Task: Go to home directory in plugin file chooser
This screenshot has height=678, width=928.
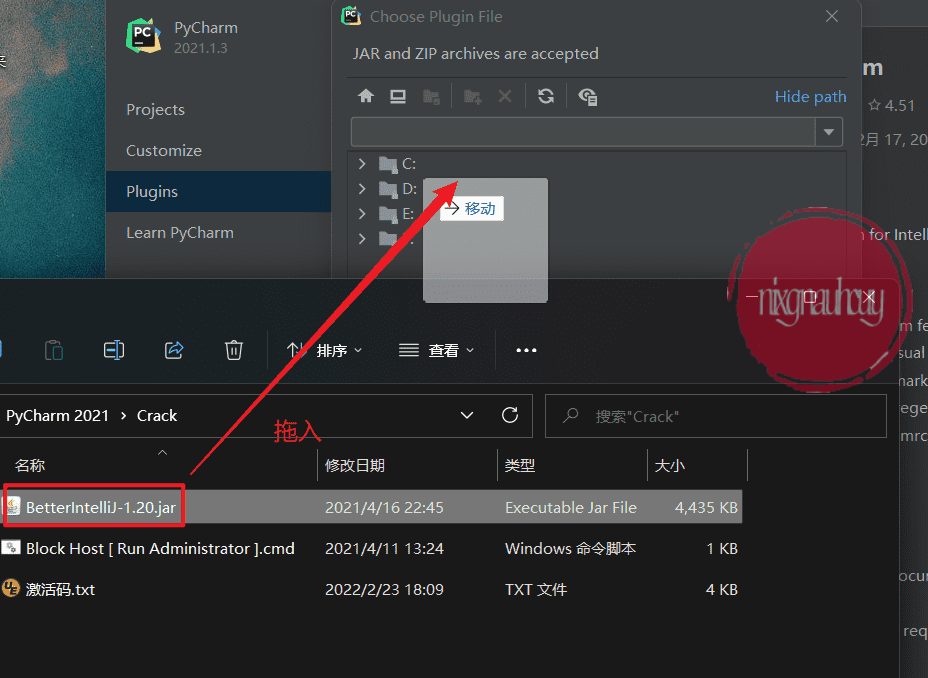Action: coord(366,96)
